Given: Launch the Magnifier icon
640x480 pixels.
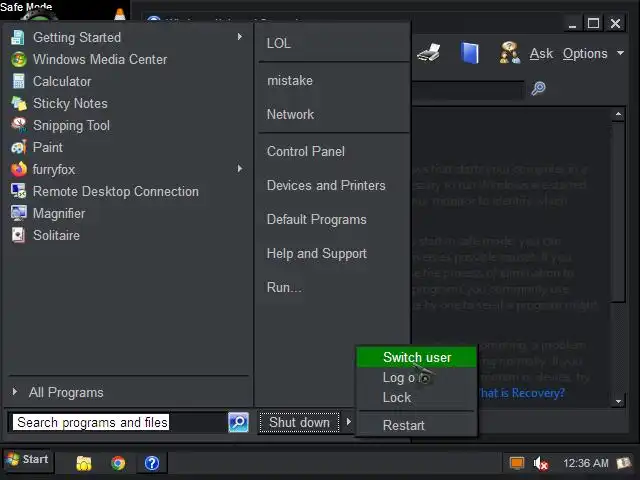Looking at the screenshot, I should point(18,213).
